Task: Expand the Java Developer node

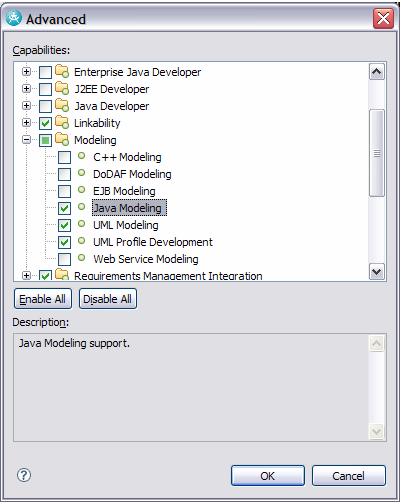Action: click(x=26, y=106)
